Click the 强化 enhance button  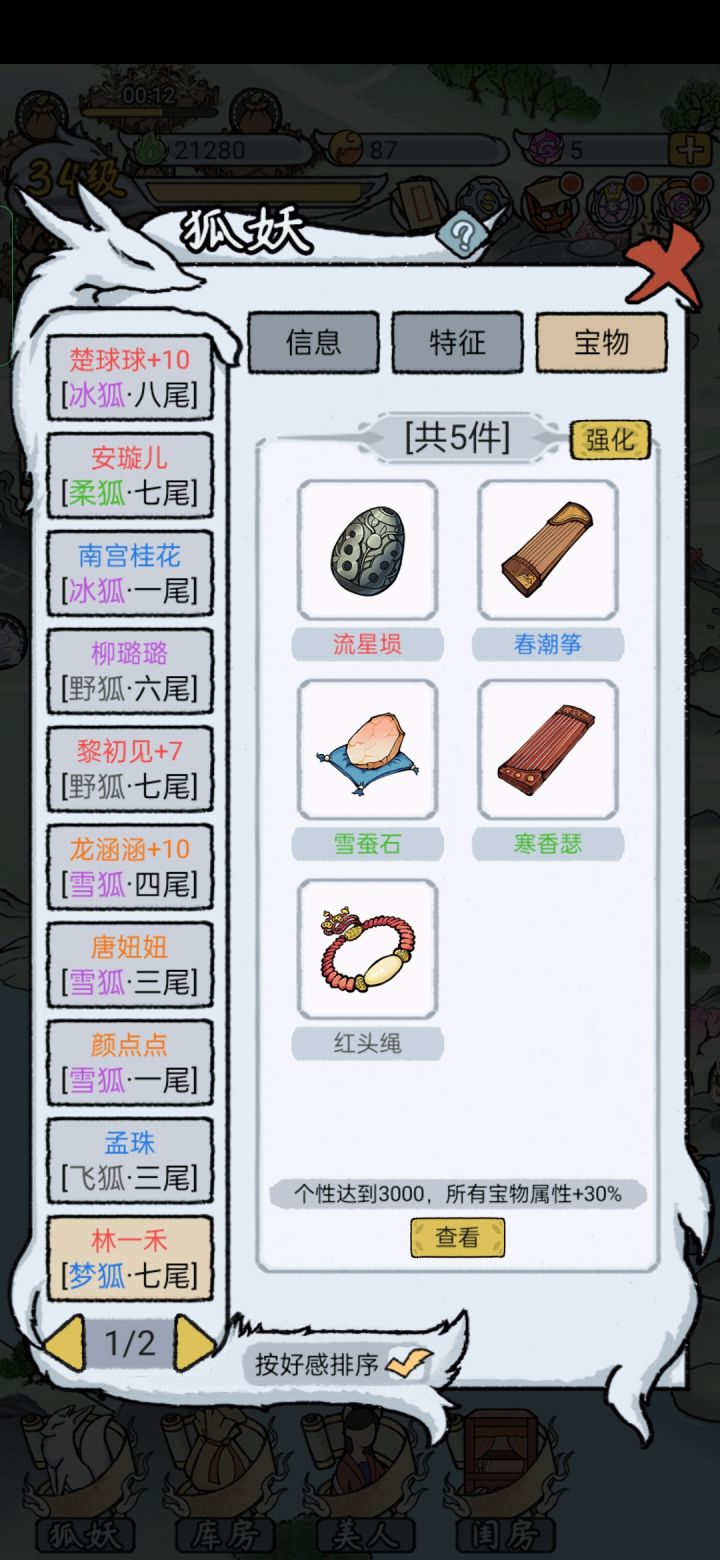pos(610,440)
